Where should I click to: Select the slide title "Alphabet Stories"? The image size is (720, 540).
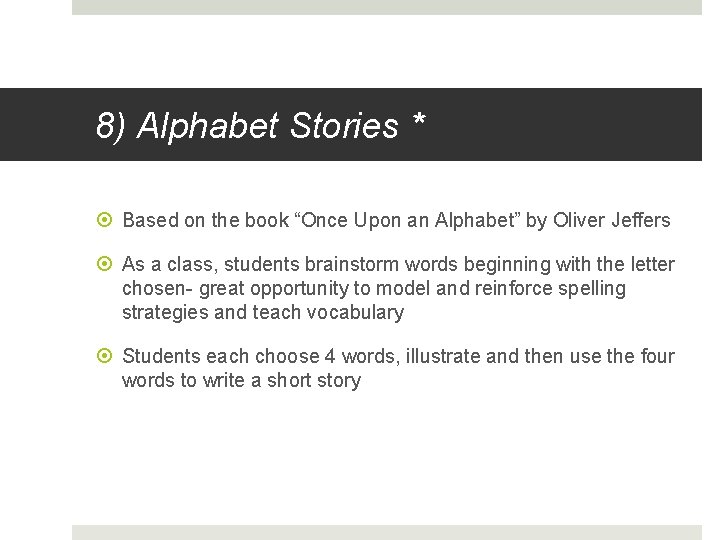[267, 126]
